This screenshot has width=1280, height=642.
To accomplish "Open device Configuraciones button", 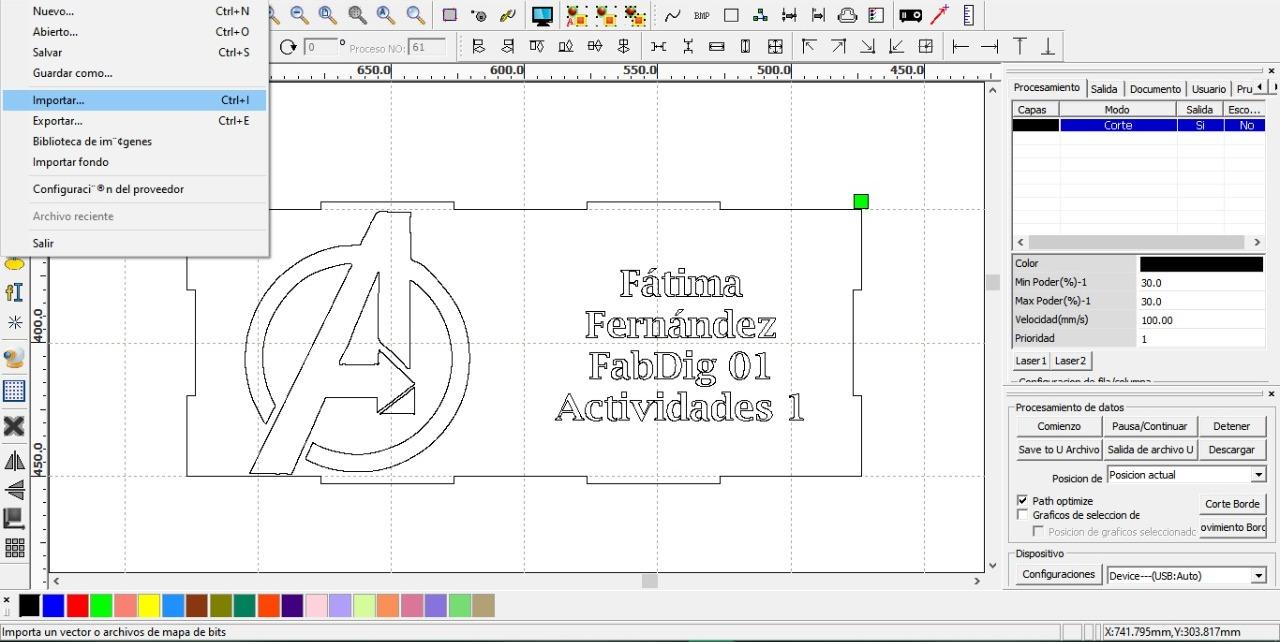I will 1058,575.
